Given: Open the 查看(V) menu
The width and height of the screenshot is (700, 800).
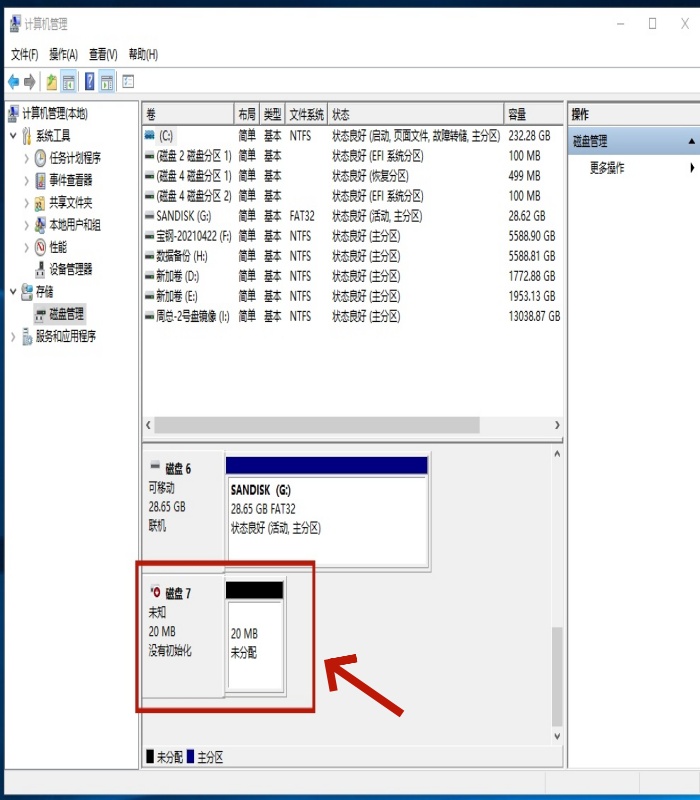Looking at the screenshot, I should tap(103, 54).
